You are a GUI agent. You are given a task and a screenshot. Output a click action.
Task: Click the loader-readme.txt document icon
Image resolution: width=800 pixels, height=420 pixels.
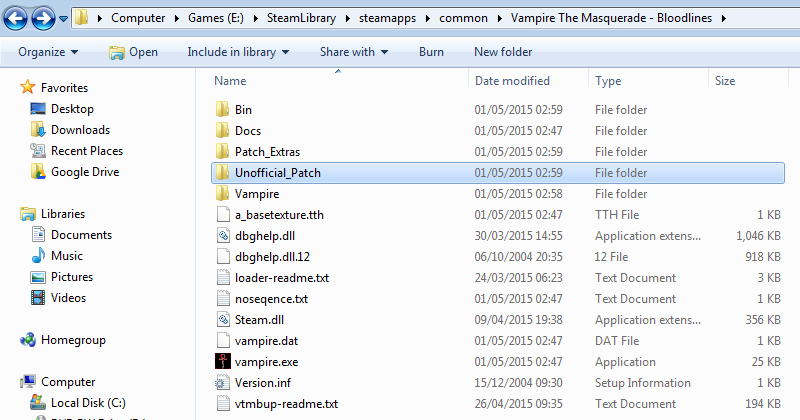[x=223, y=277]
